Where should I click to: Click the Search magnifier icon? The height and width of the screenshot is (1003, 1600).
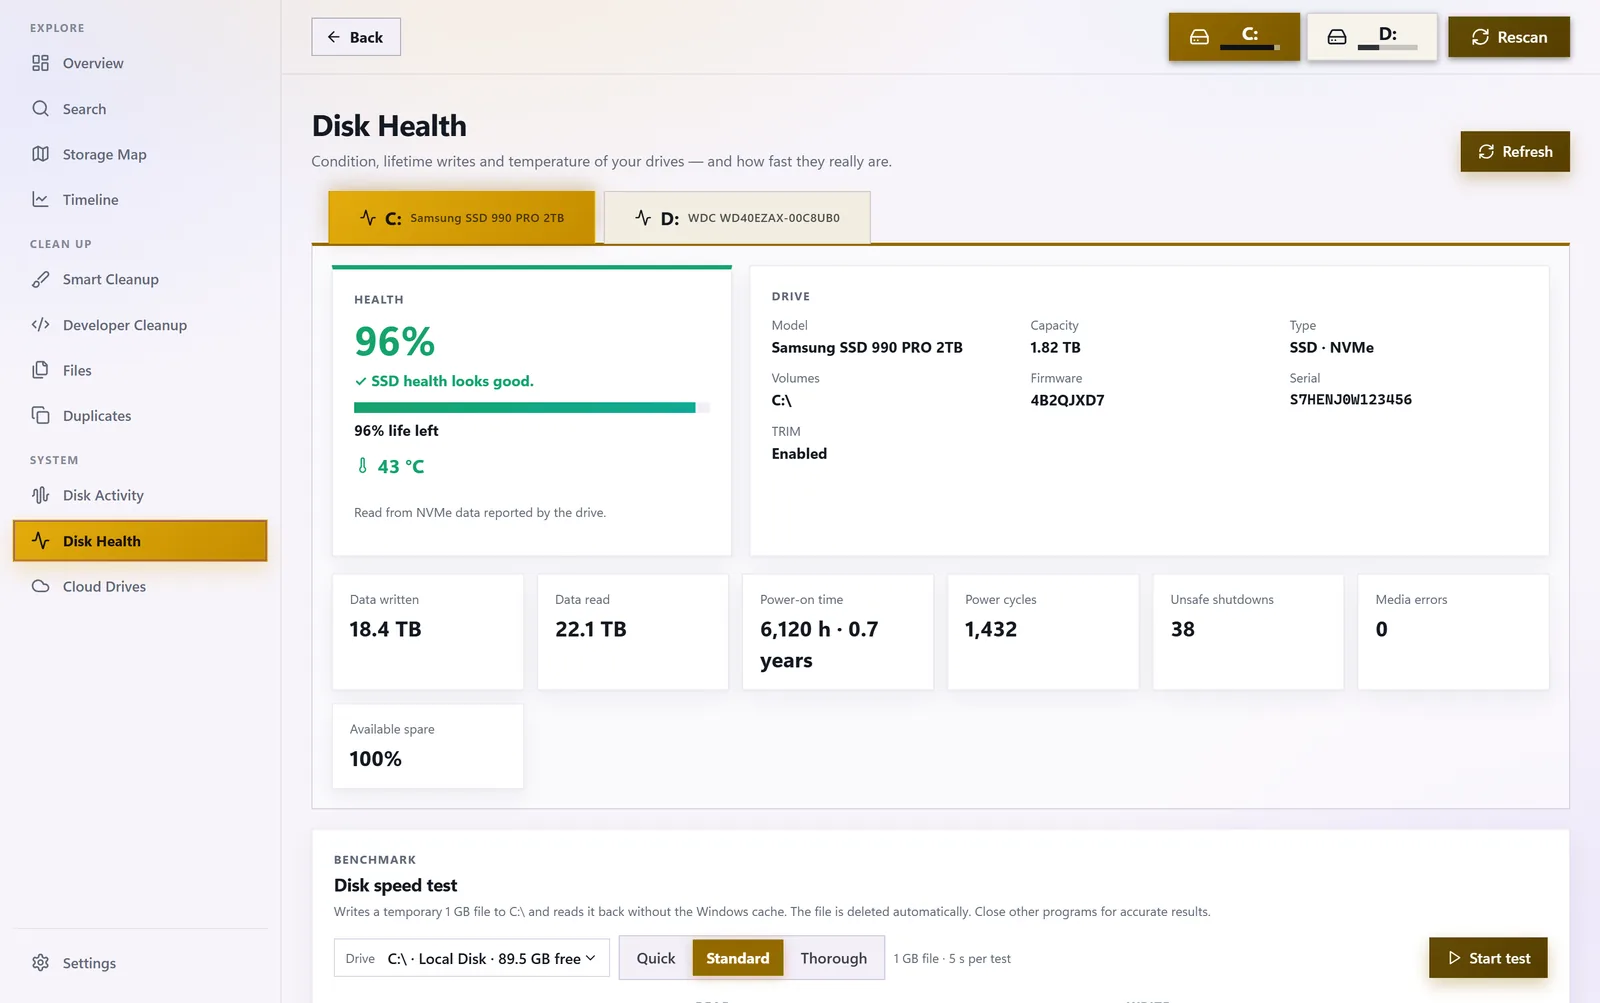(x=40, y=108)
